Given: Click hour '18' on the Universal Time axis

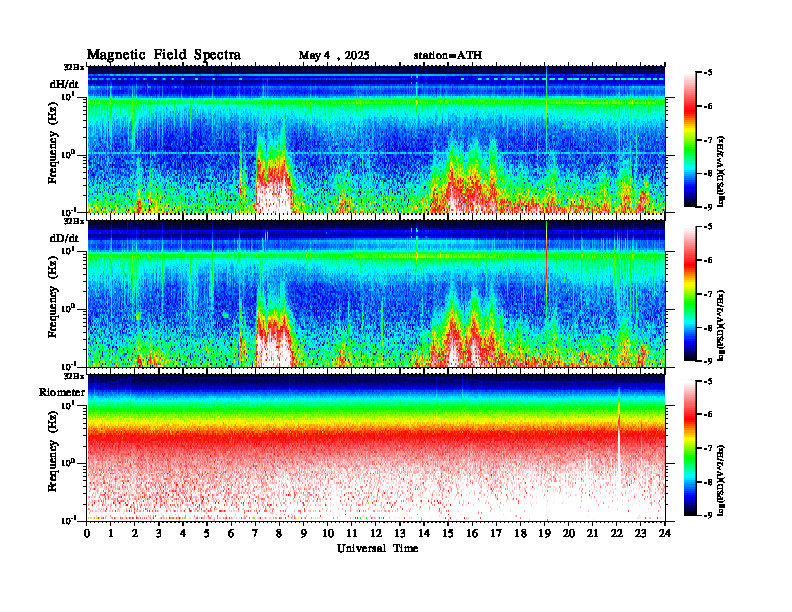Looking at the screenshot, I should [x=521, y=534].
